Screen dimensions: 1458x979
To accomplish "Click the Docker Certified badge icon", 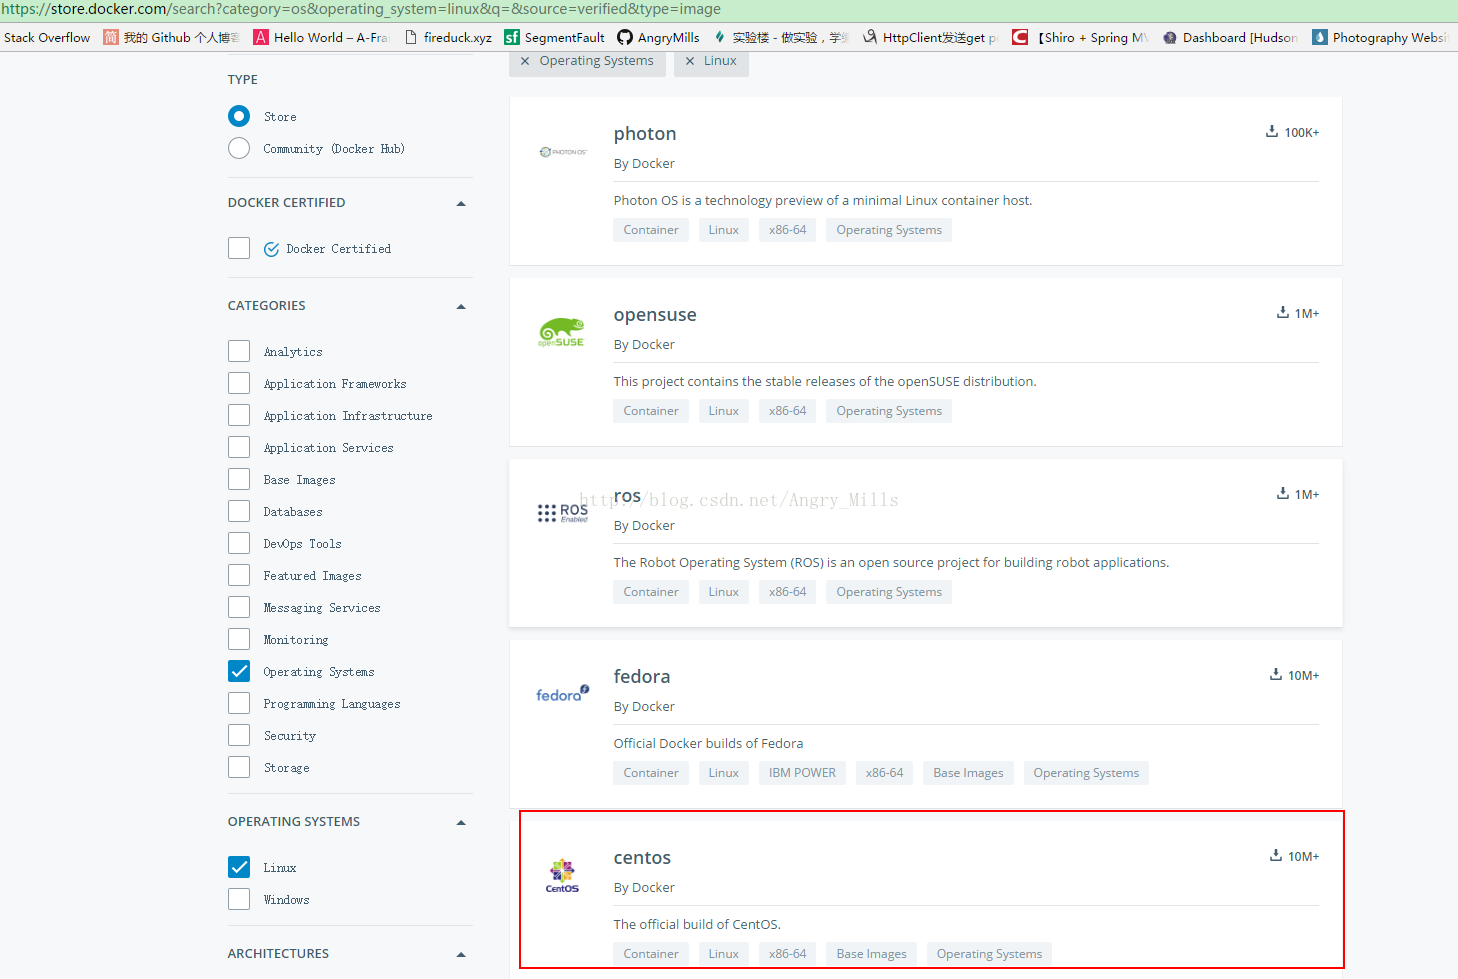I will point(271,249).
